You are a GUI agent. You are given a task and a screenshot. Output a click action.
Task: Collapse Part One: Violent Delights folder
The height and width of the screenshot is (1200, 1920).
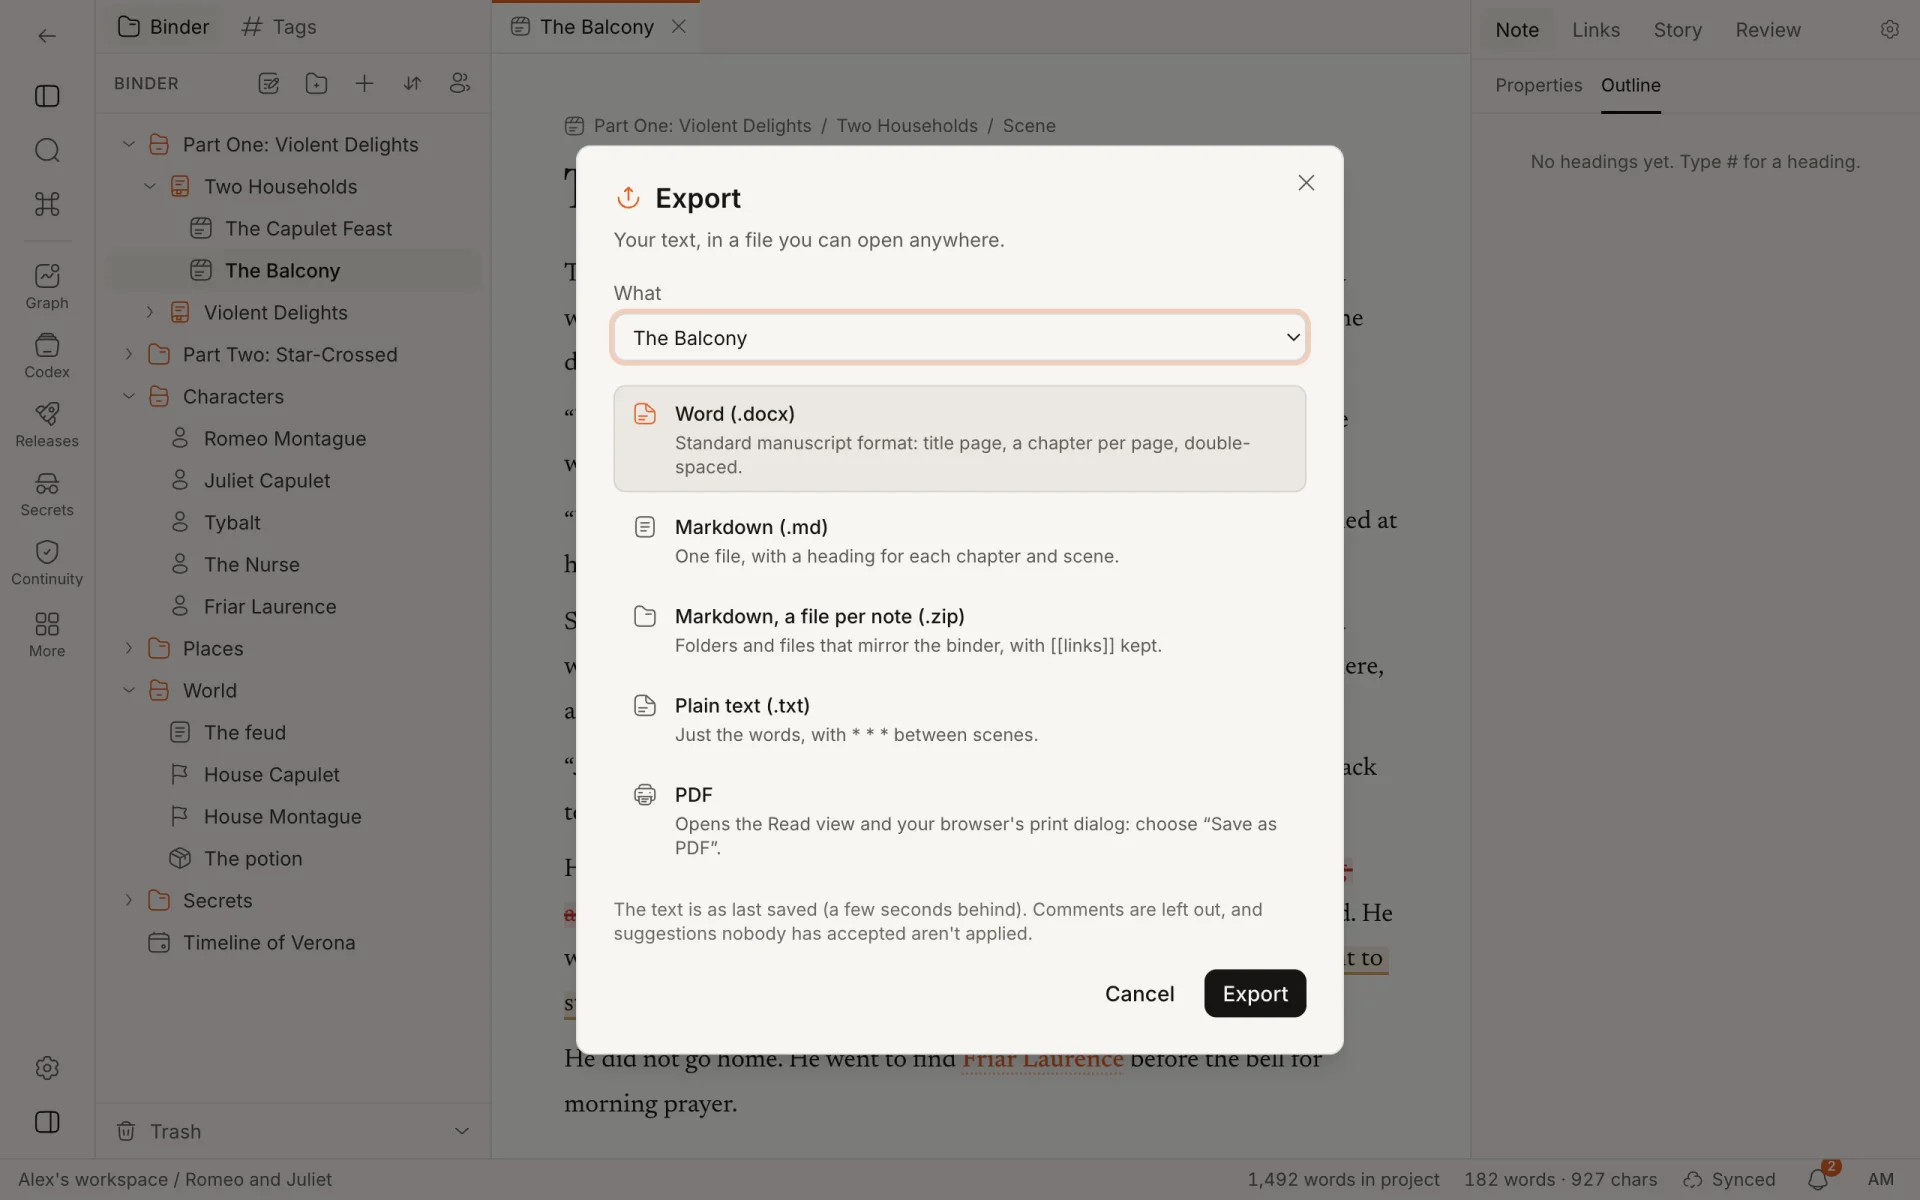tap(128, 144)
